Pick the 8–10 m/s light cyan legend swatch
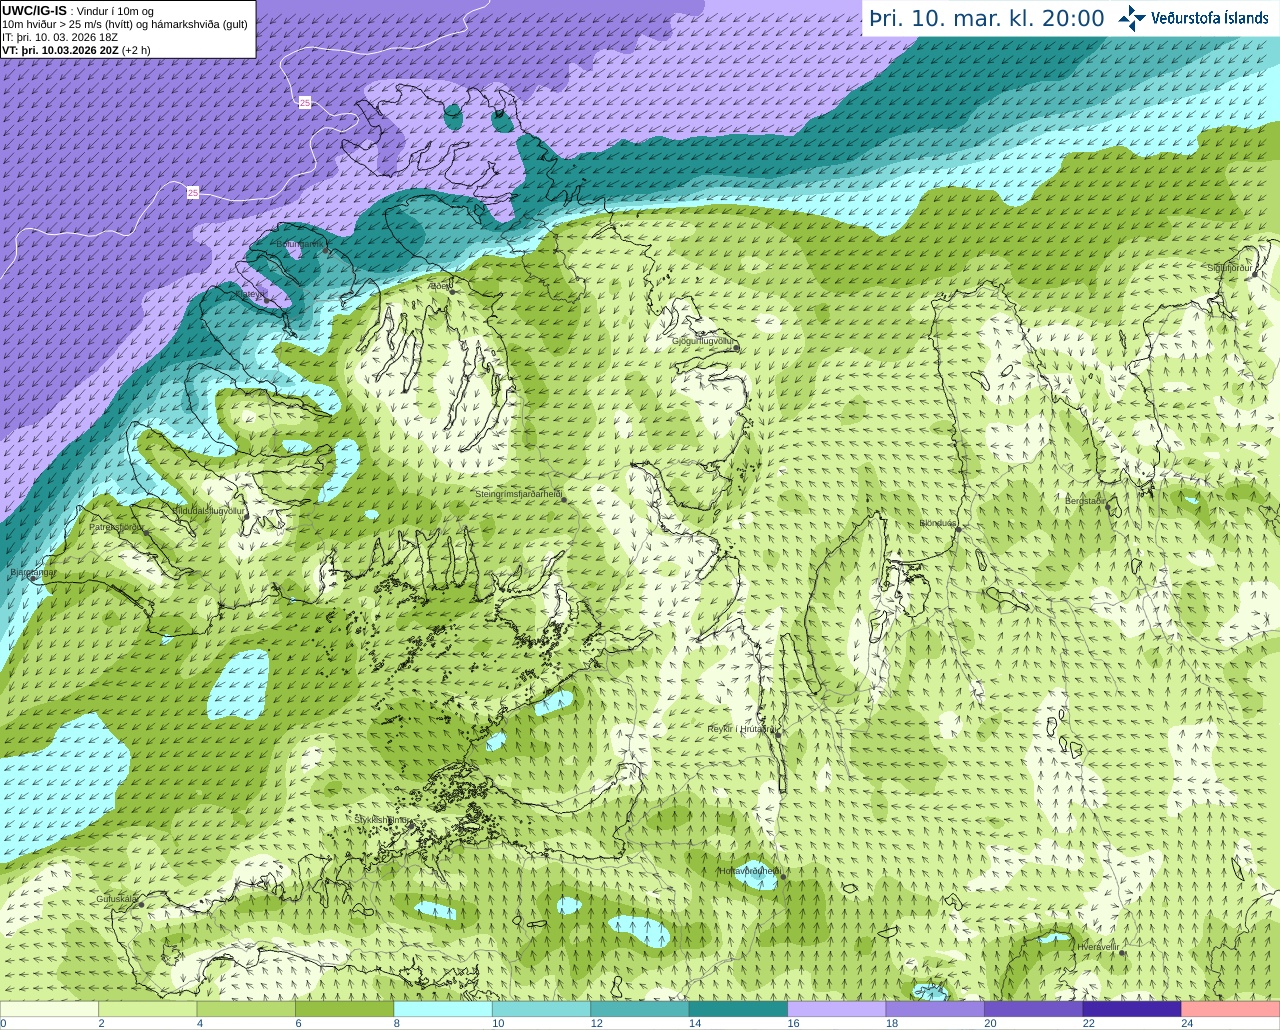Viewport: 1280px width, 1030px height. click(444, 1009)
